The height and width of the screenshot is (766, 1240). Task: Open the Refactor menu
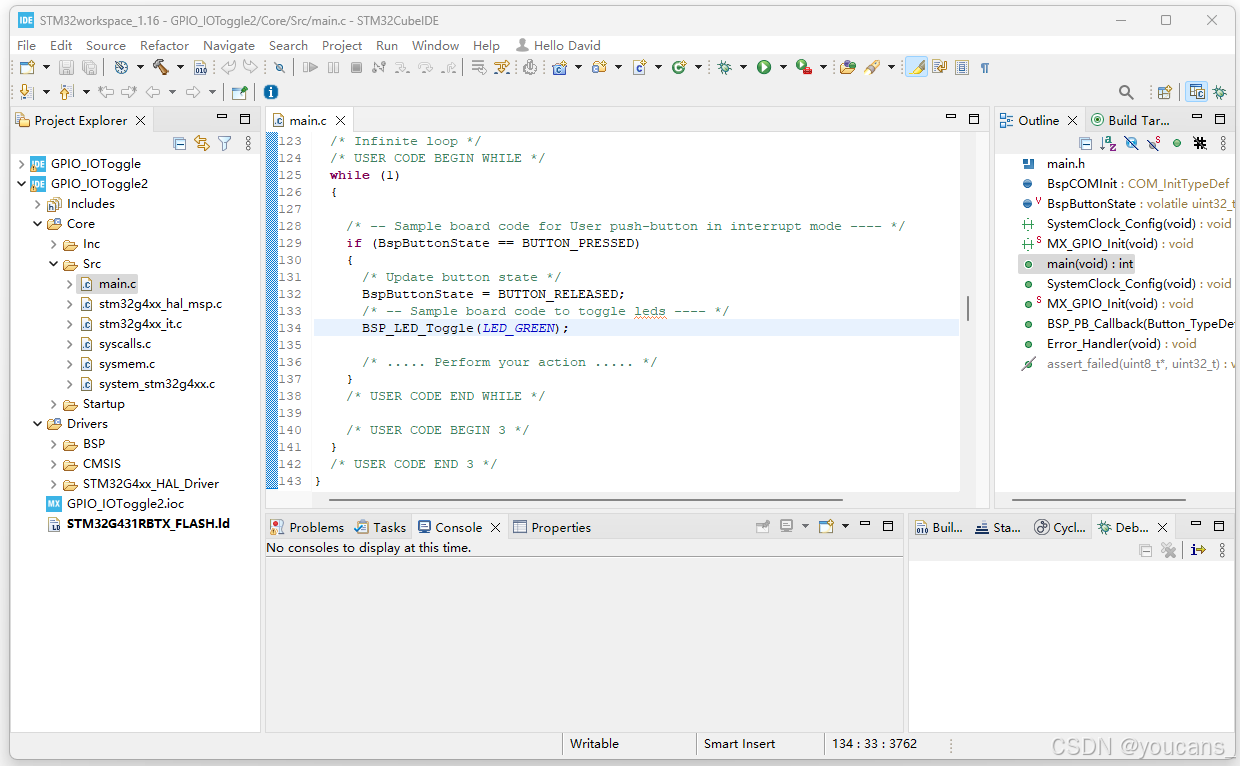click(164, 45)
